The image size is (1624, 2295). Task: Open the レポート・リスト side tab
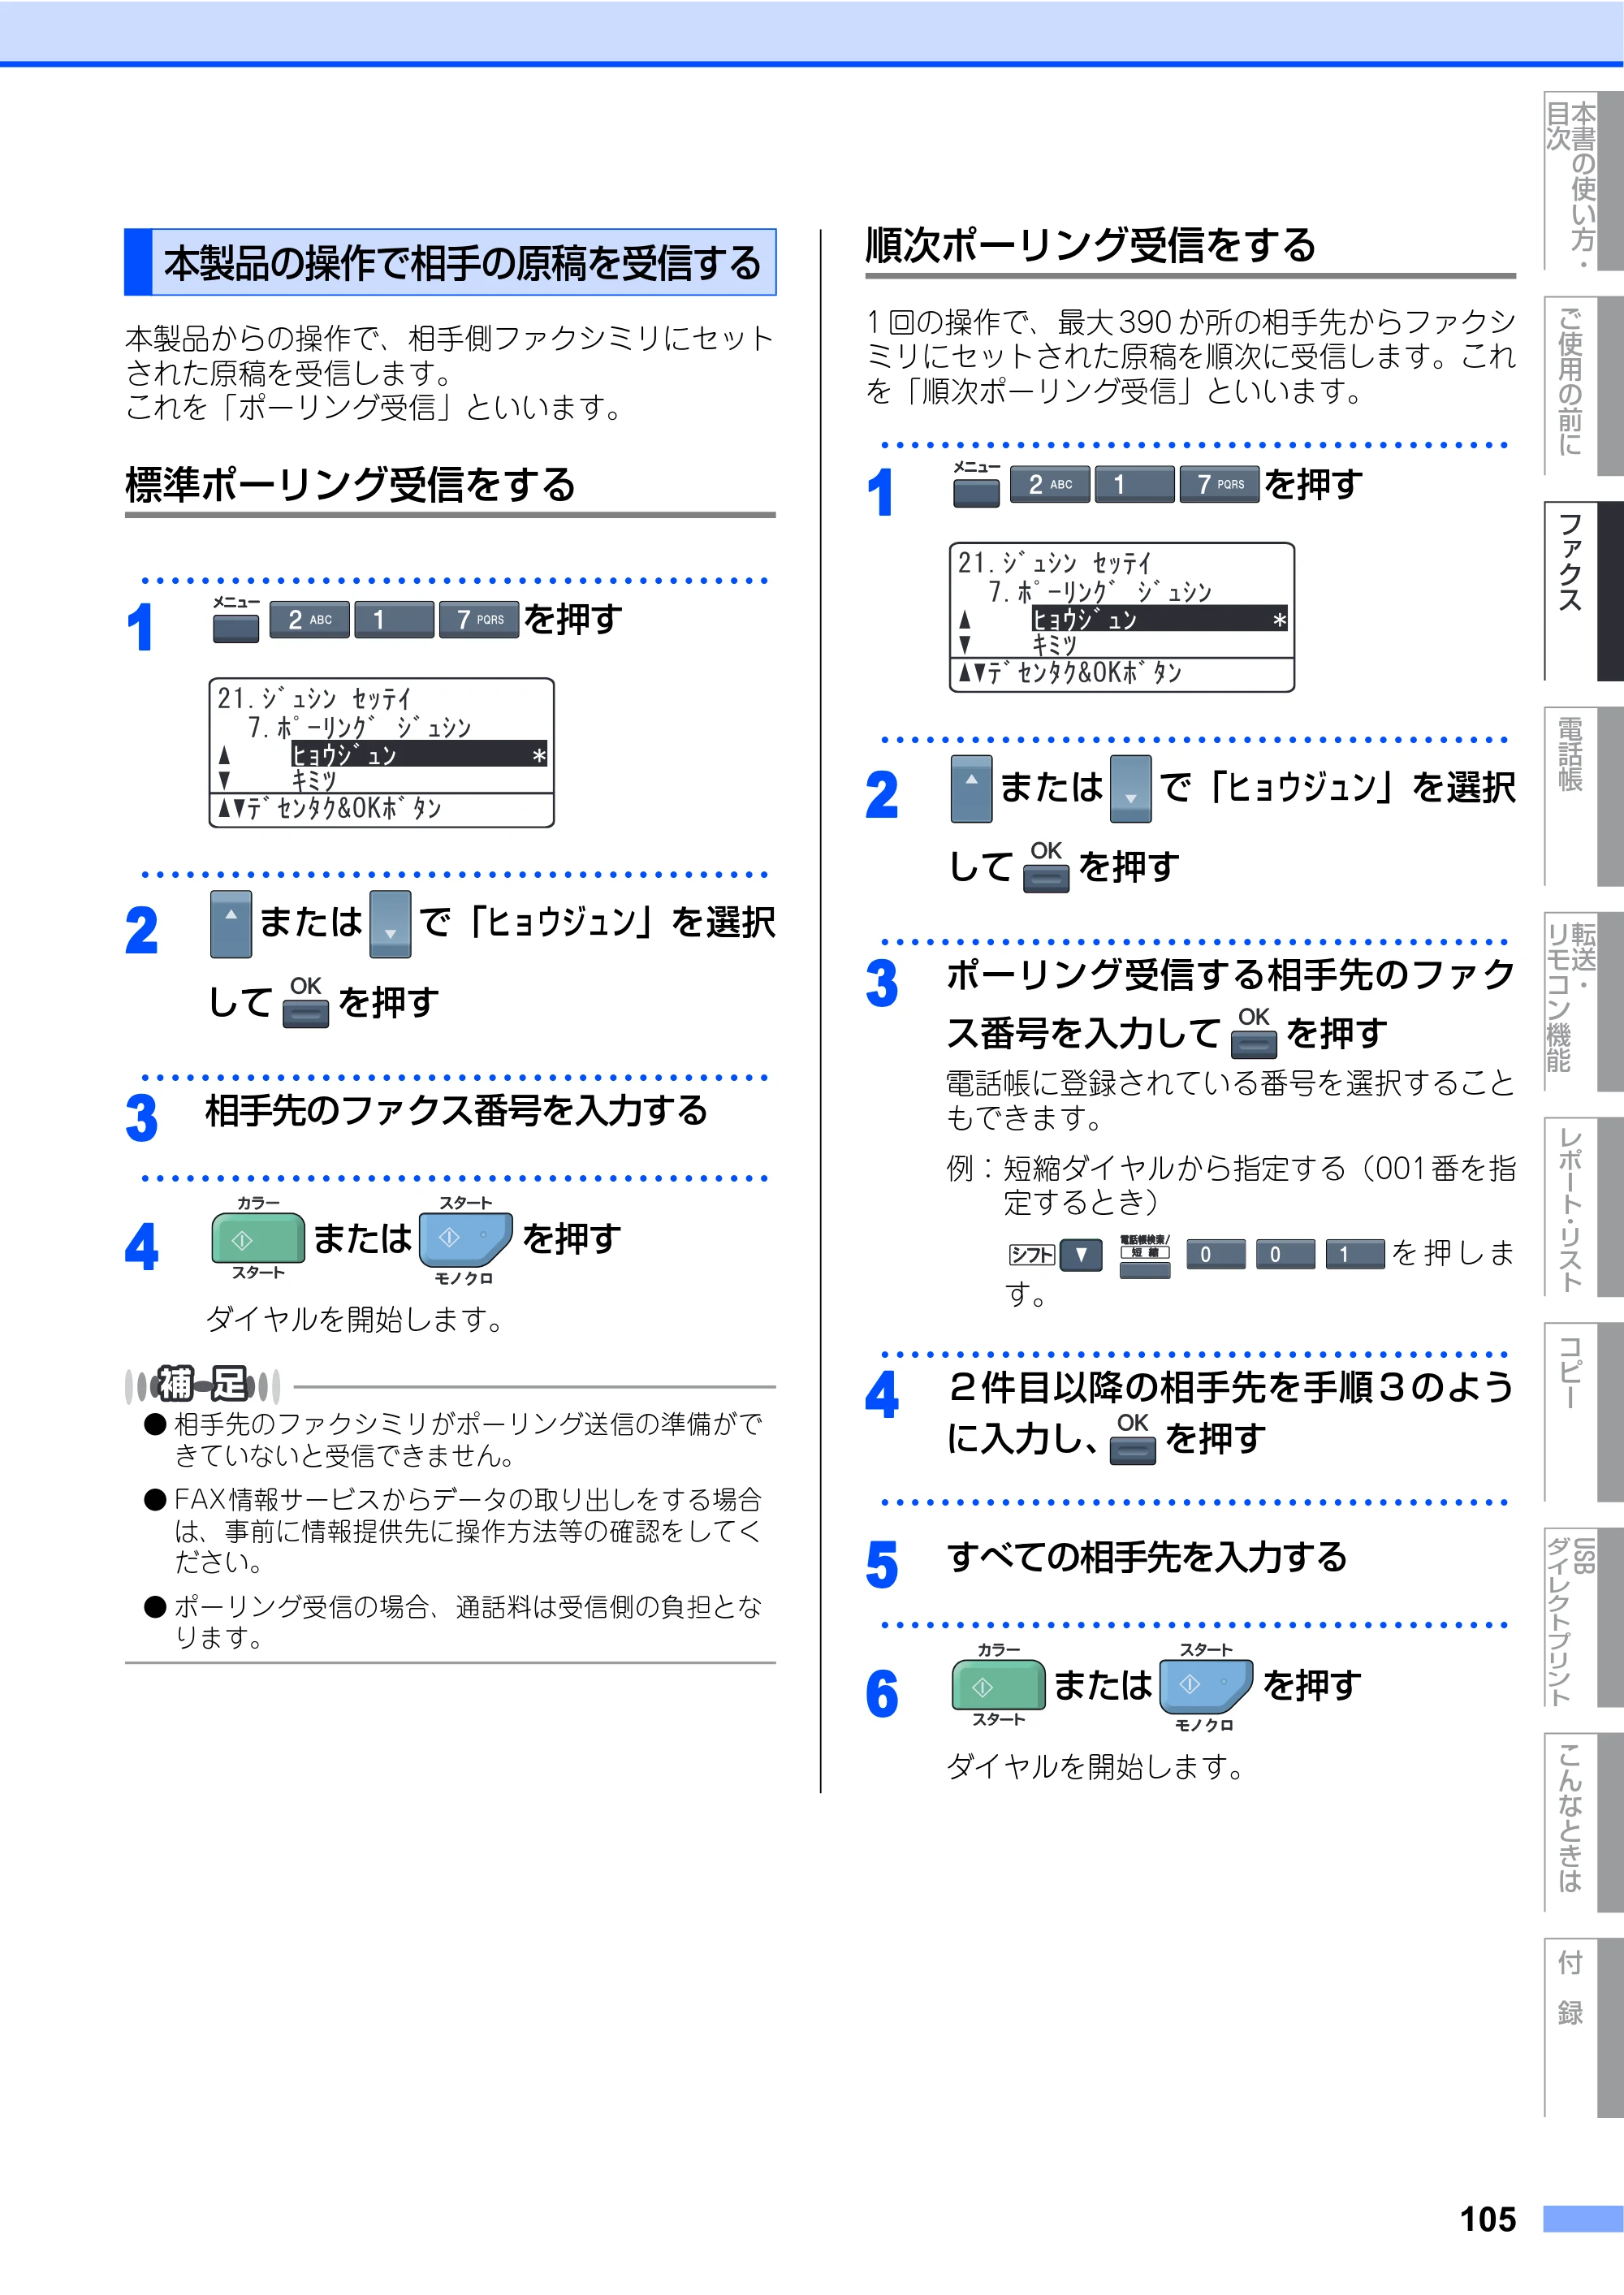(1582, 1206)
